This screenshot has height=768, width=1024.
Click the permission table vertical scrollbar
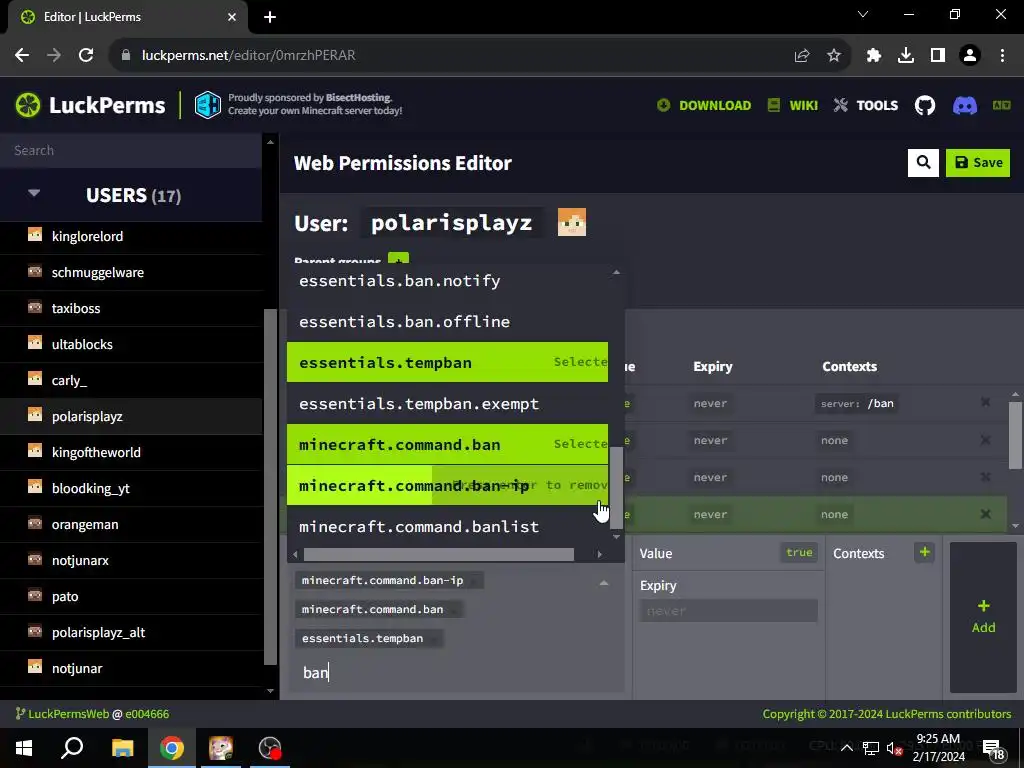point(1015,436)
